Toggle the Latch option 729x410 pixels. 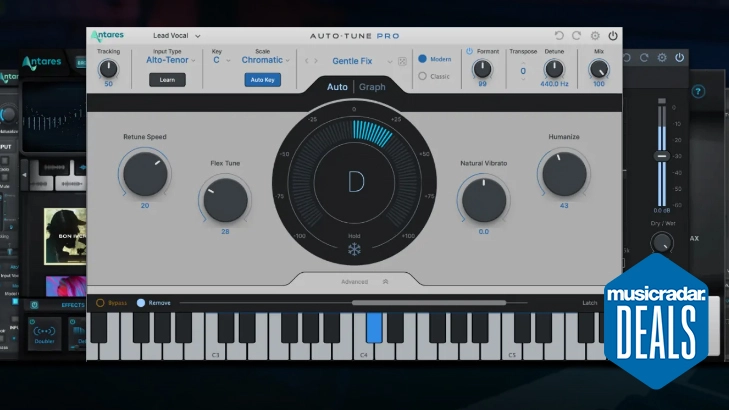click(x=590, y=303)
